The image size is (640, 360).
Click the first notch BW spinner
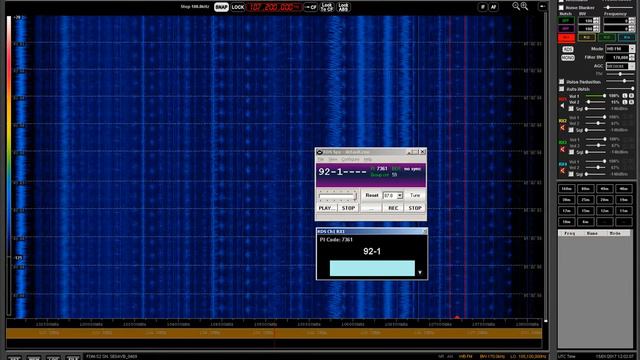coord(596,20)
